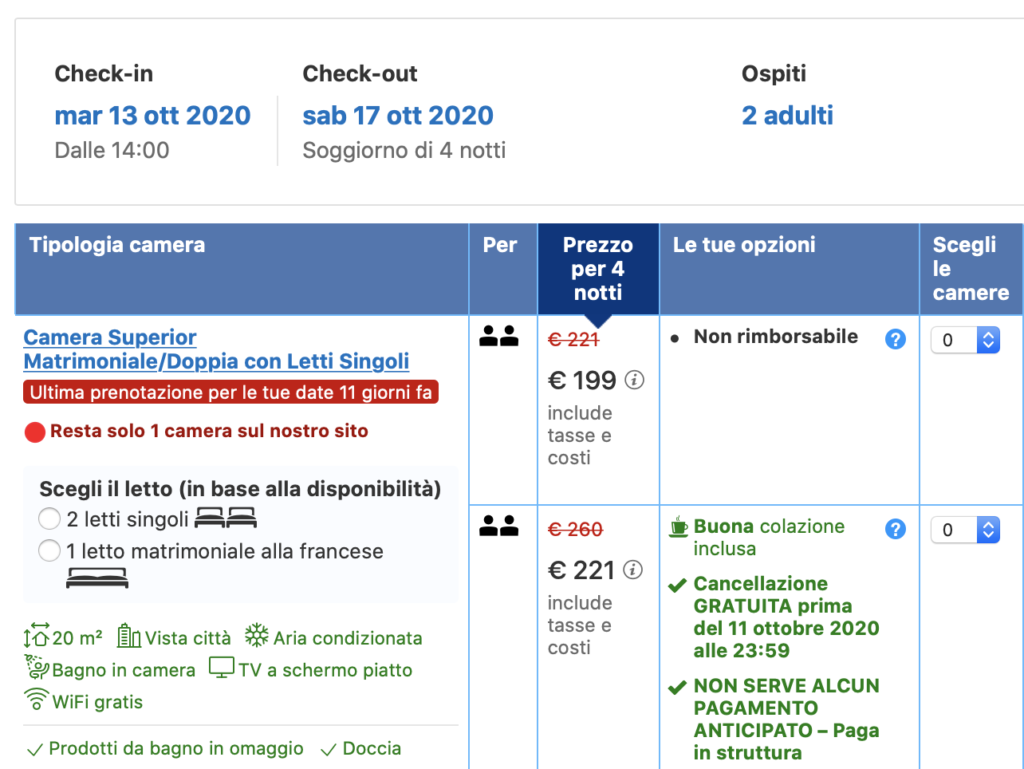
Task: Click the air conditioning snowflake icon
Action: pos(257,636)
